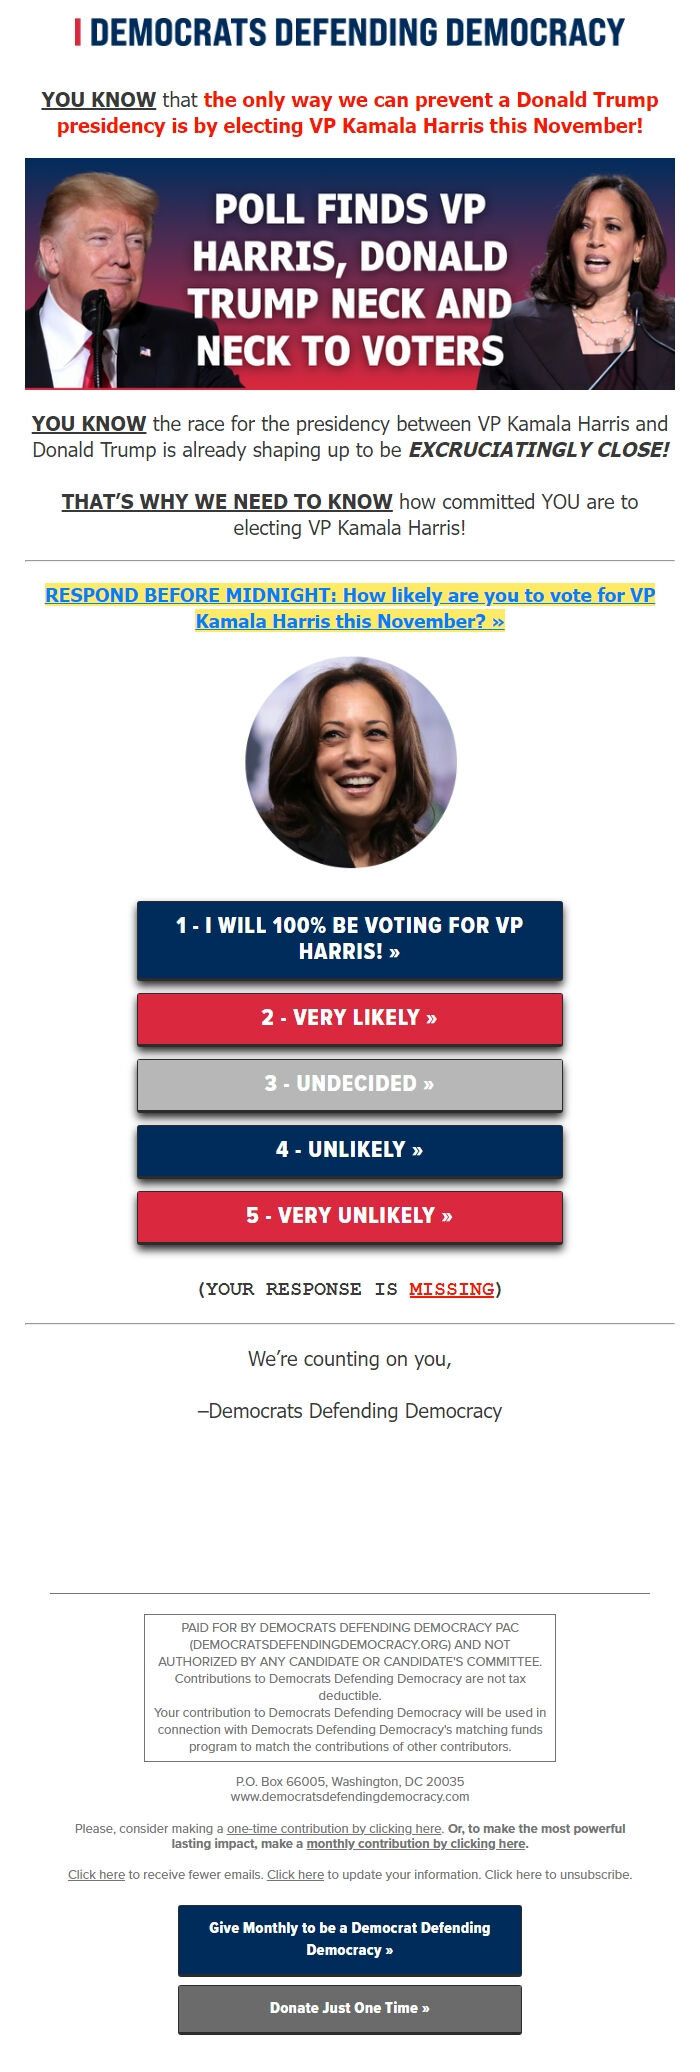
Task: Click here link to update your information
Action: (x=295, y=1875)
